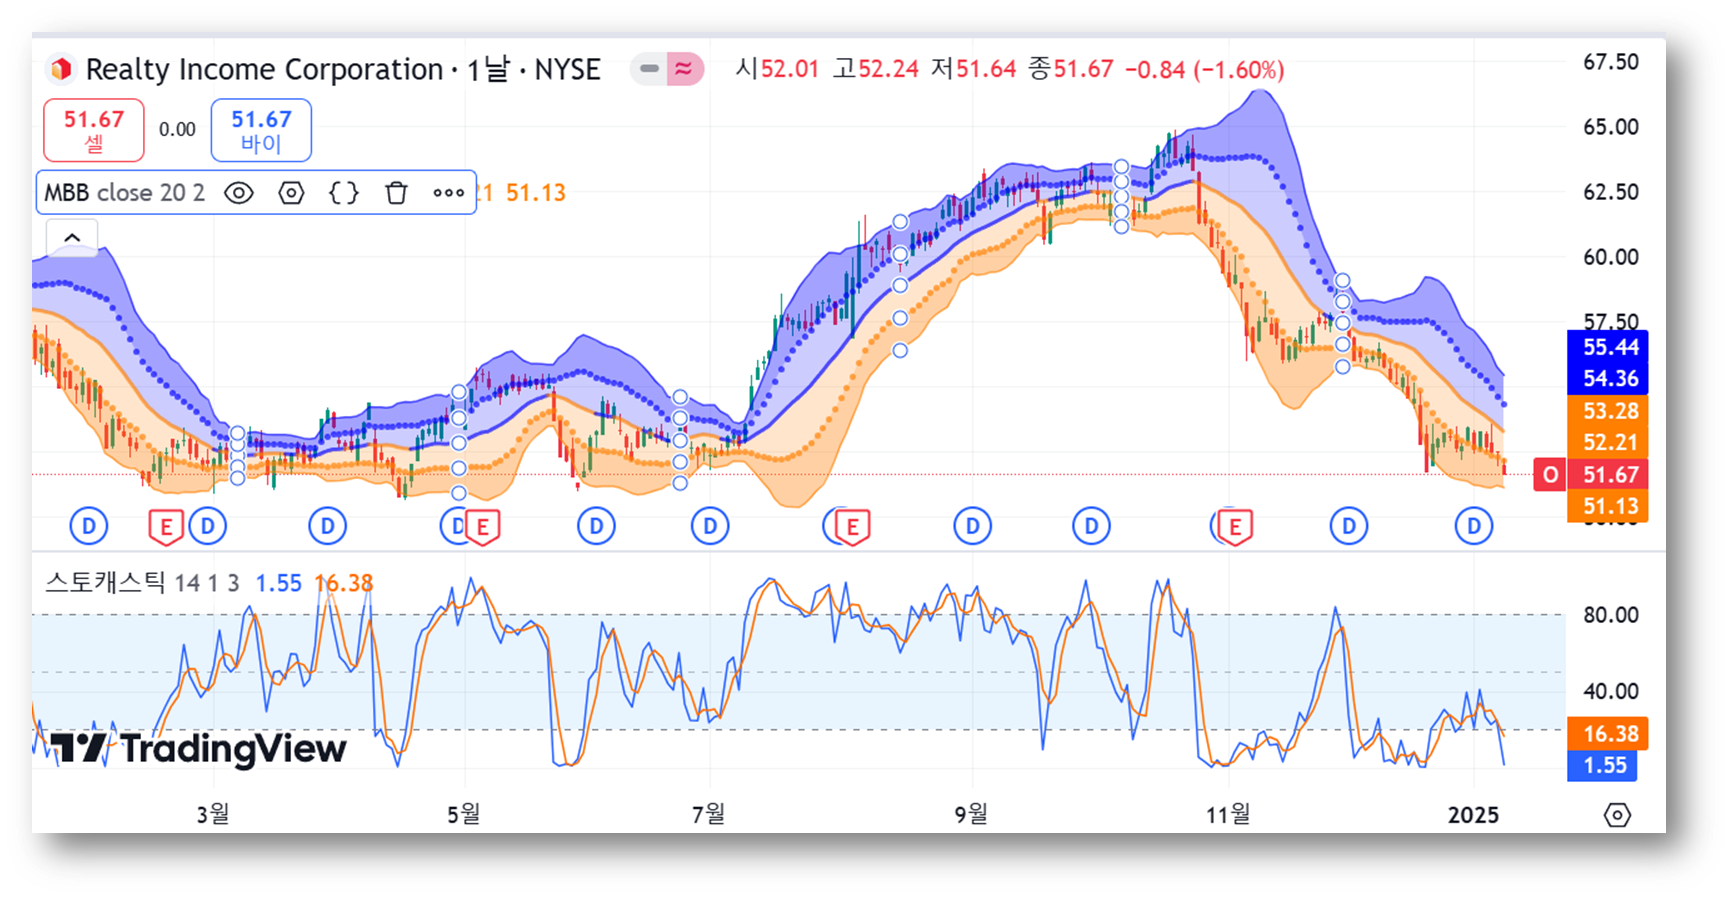The image size is (1731, 898).
Task: Click the 60.00 price scale label
Action: tap(1610, 257)
